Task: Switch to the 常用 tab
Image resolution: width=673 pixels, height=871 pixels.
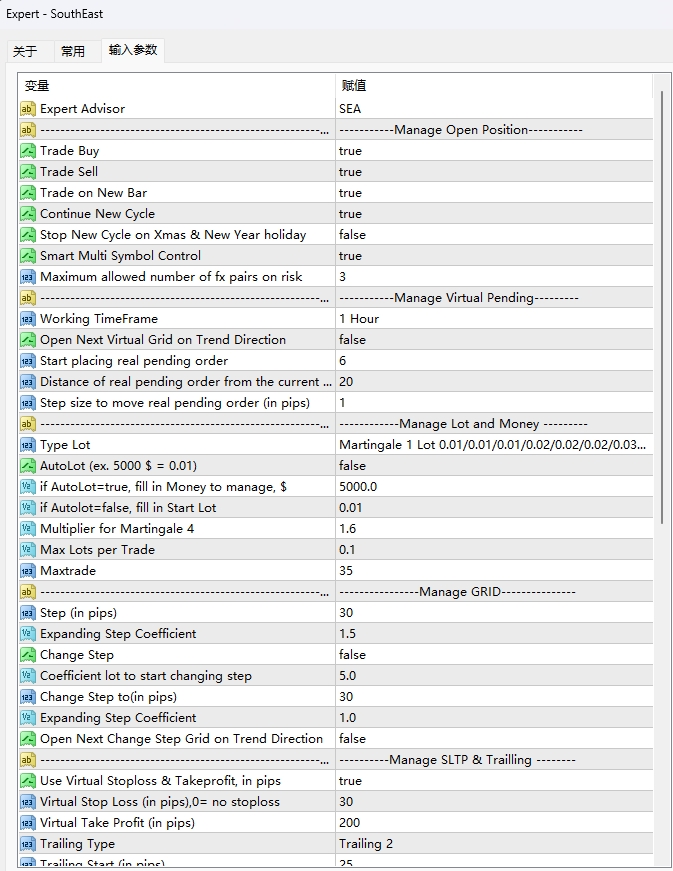Action: click(x=73, y=51)
